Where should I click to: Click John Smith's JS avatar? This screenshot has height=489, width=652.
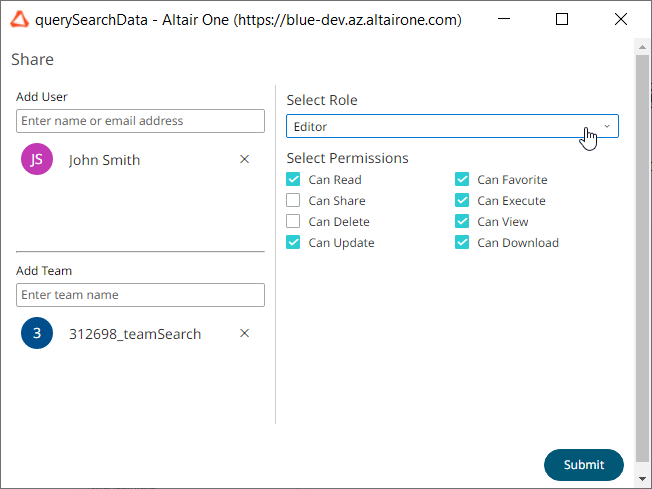pos(37,160)
